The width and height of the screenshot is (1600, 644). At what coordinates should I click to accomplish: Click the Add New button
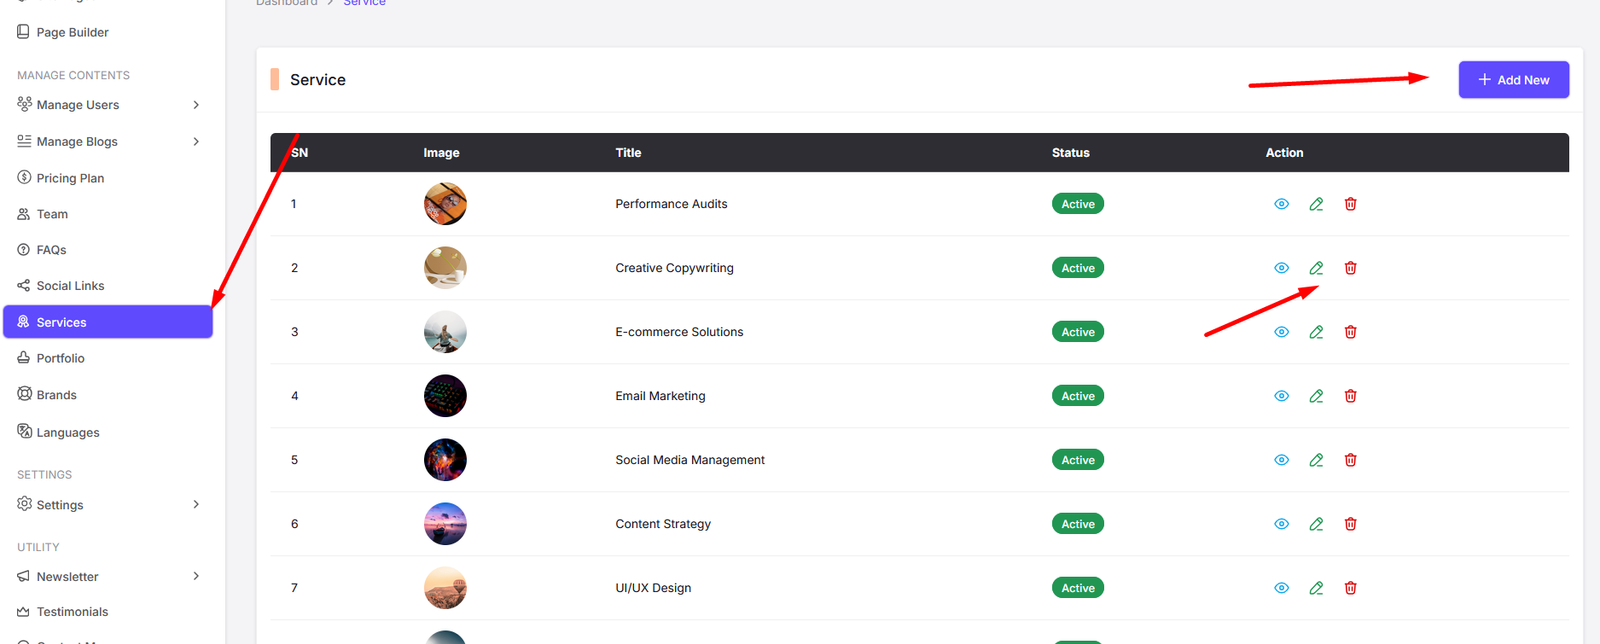point(1513,80)
